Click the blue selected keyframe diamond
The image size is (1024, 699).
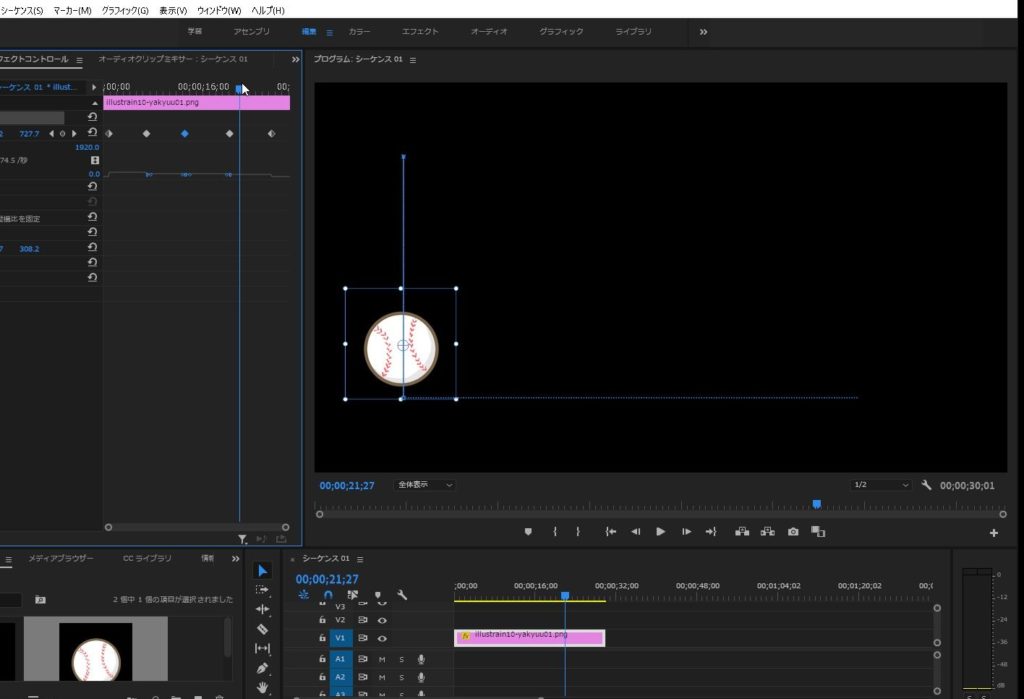coord(184,133)
